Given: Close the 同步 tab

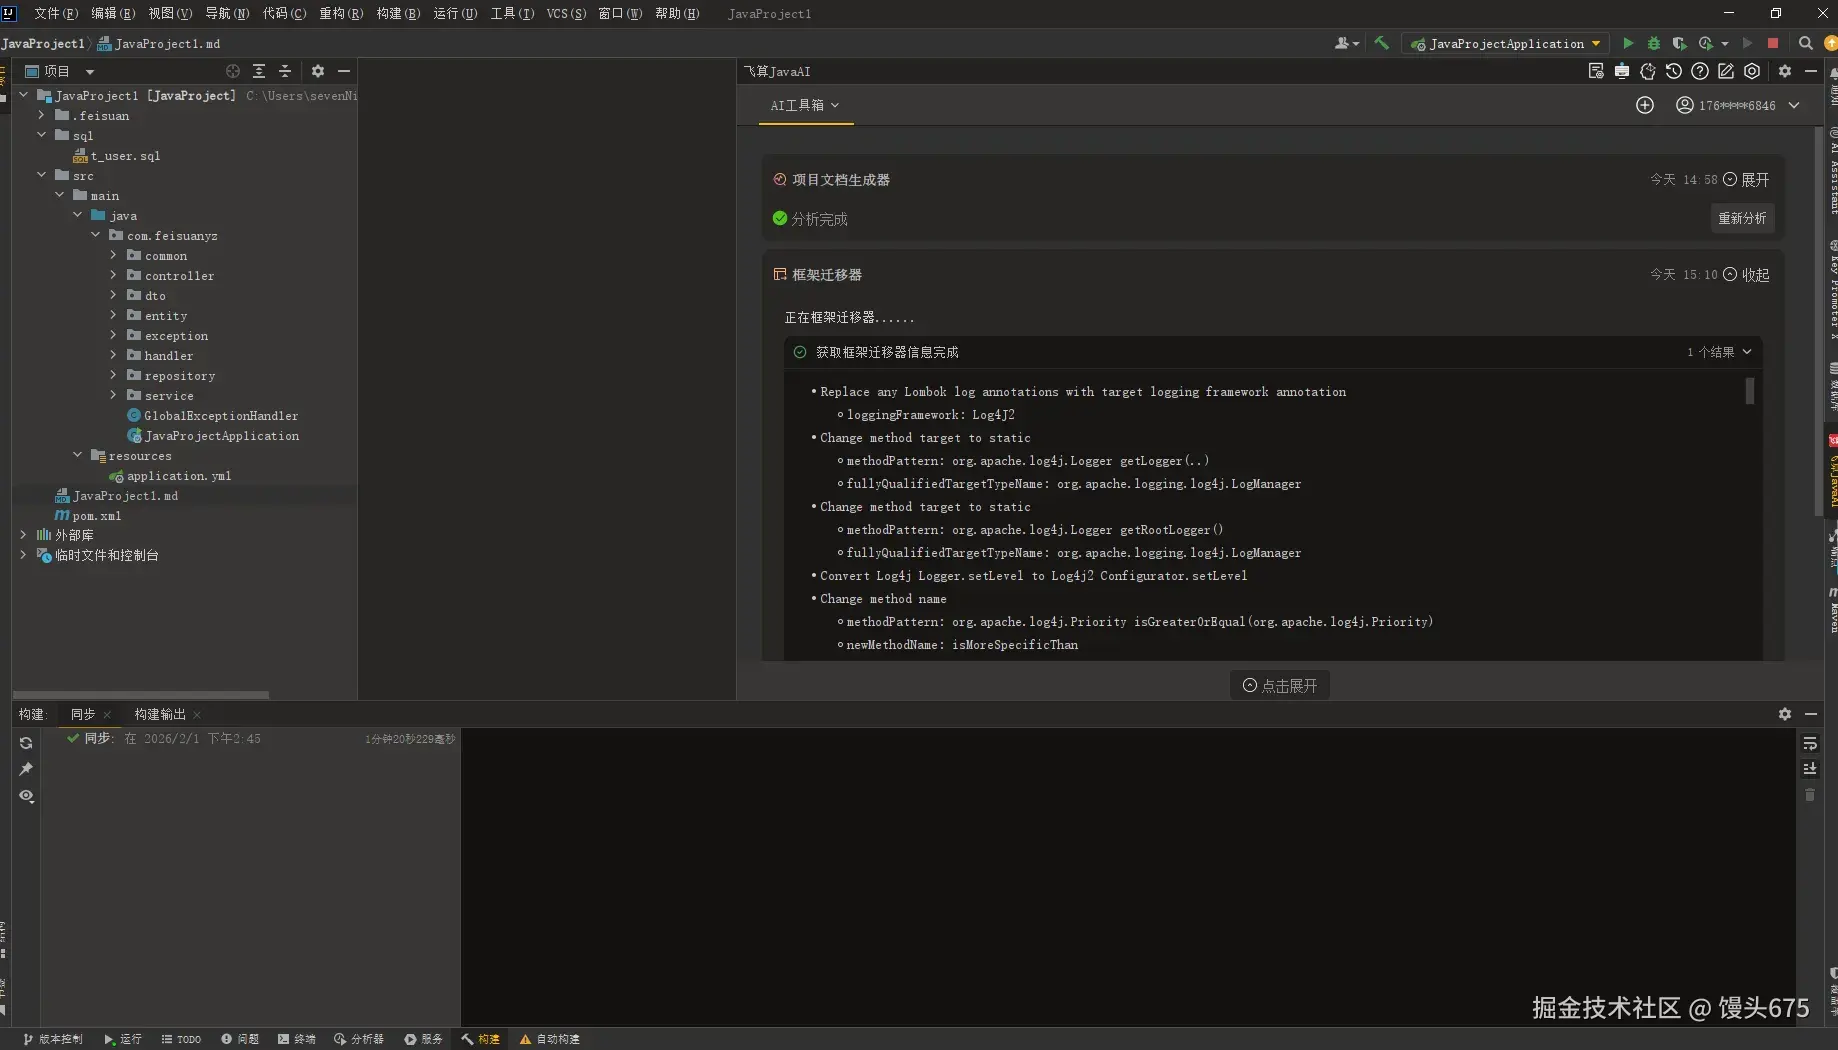Looking at the screenshot, I should (x=107, y=714).
